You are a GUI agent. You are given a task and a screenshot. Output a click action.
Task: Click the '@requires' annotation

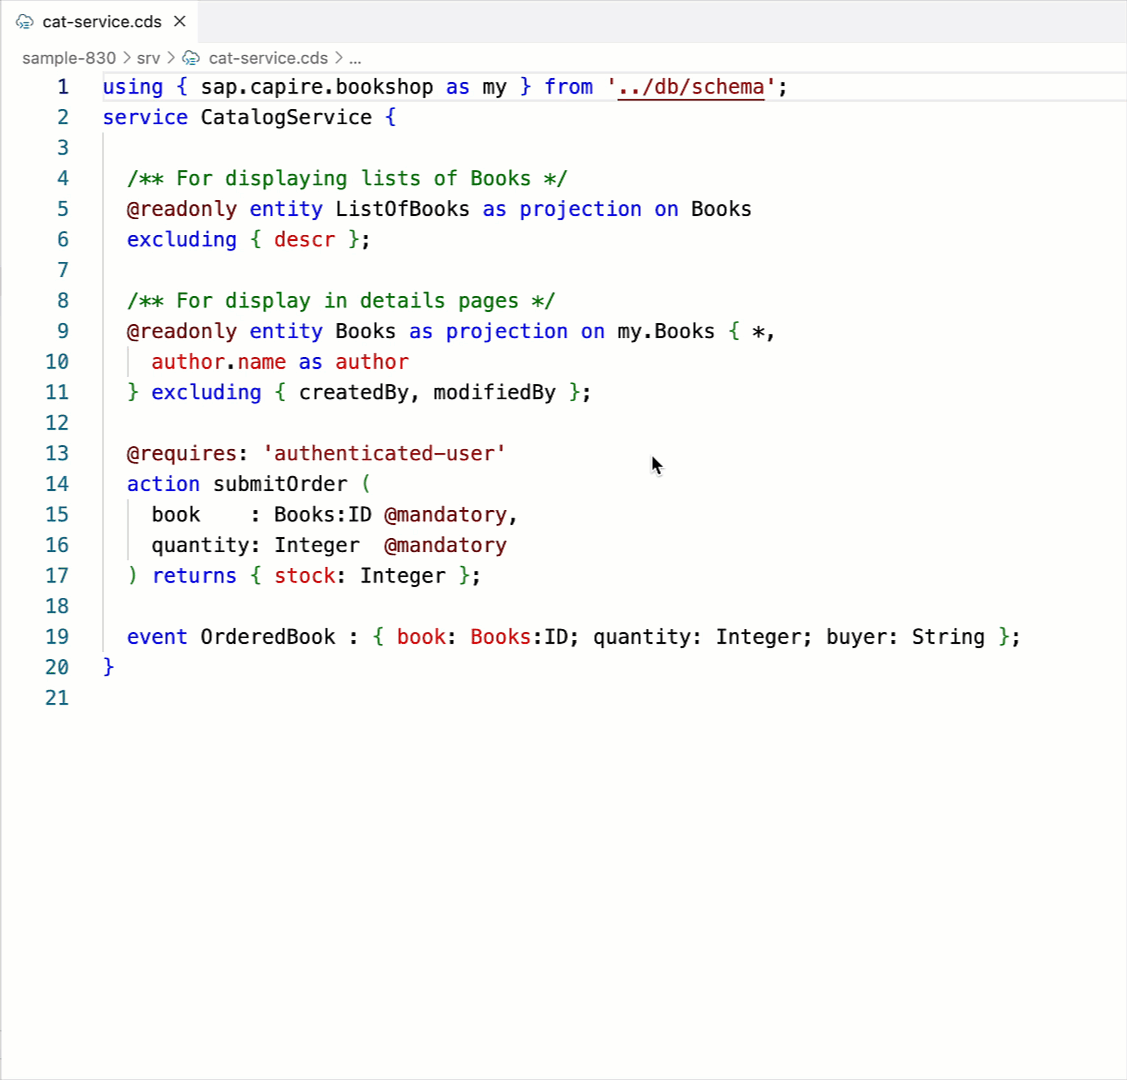[181, 453]
